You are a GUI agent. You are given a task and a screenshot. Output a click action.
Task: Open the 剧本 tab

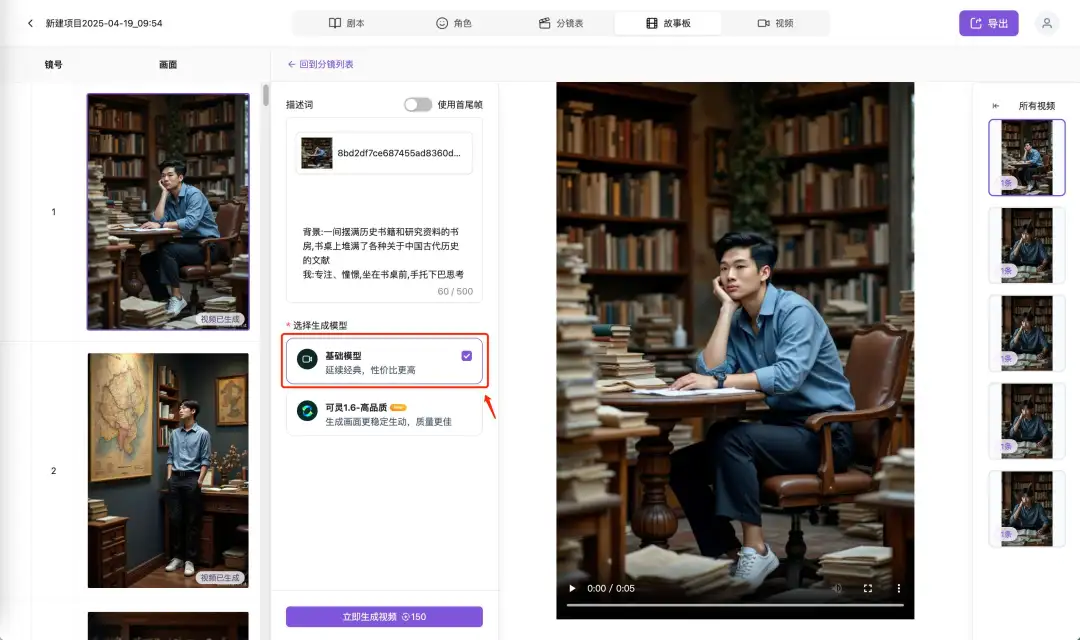[x=346, y=23]
